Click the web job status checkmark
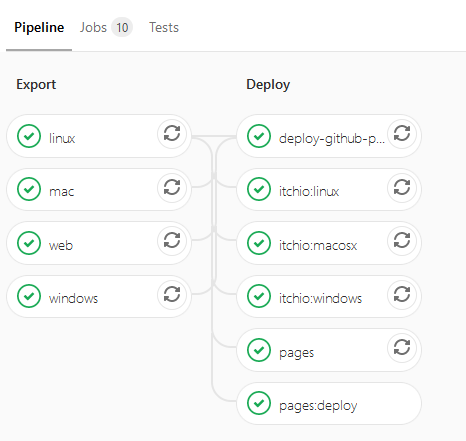The height and width of the screenshot is (441, 466). [29, 243]
